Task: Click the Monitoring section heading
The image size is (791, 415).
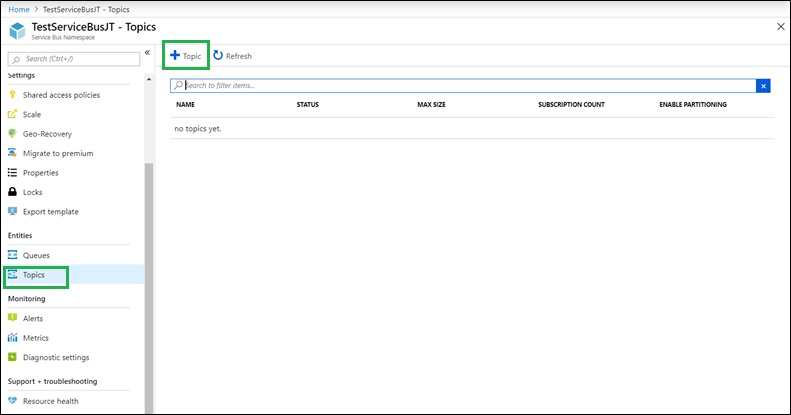Action: 26,299
